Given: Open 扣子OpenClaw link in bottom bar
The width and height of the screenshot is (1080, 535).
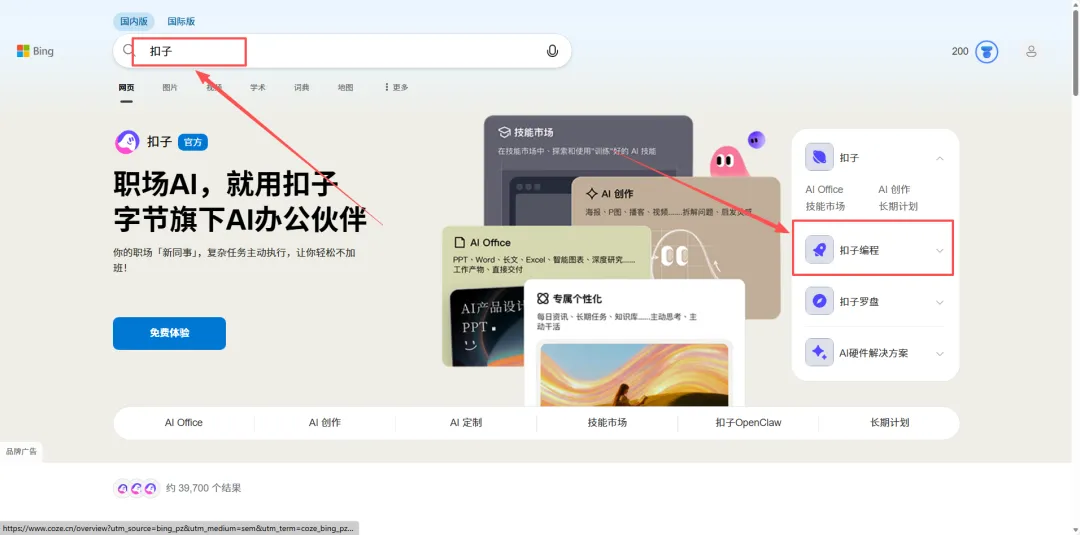Looking at the screenshot, I should click(748, 423).
